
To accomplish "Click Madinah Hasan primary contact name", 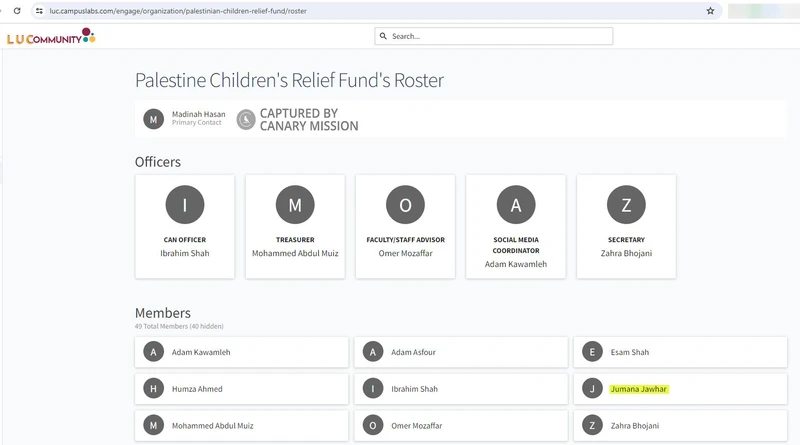I will tap(198, 114).
